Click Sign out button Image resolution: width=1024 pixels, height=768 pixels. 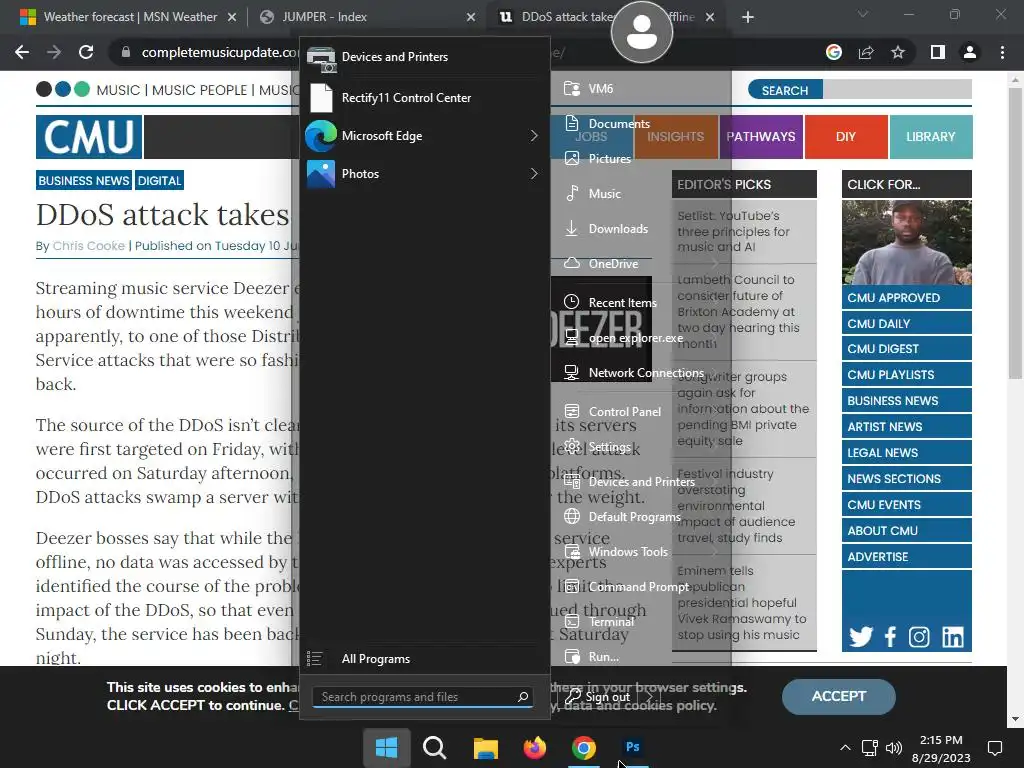coord(598,697)
